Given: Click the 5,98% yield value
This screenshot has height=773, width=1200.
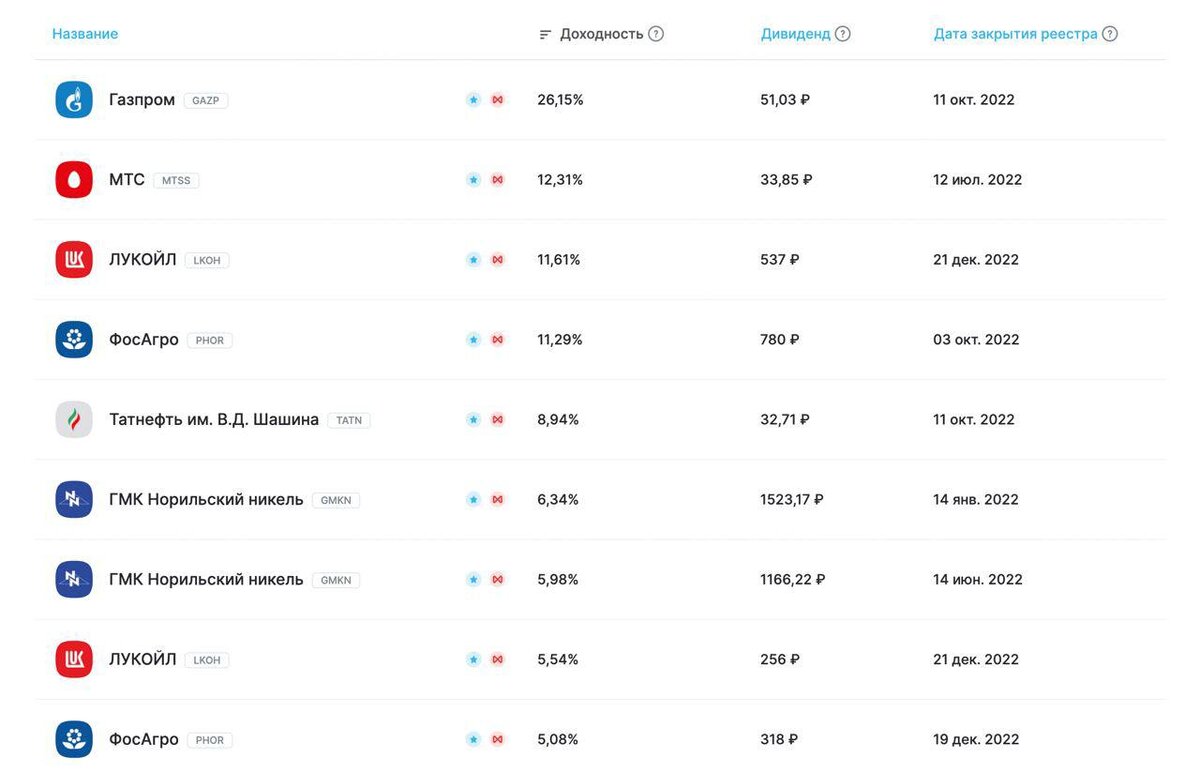Looking at the screenshot, I should pyautogui.click(x=558, y=580).
